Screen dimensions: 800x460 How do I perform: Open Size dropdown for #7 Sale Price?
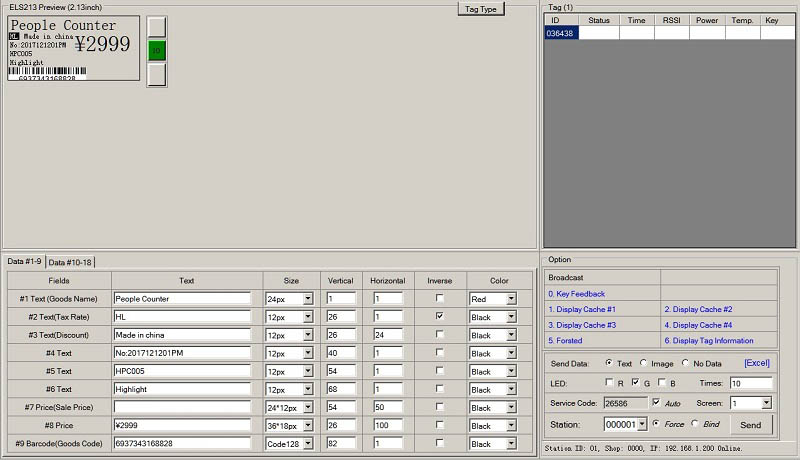(308, 407)
